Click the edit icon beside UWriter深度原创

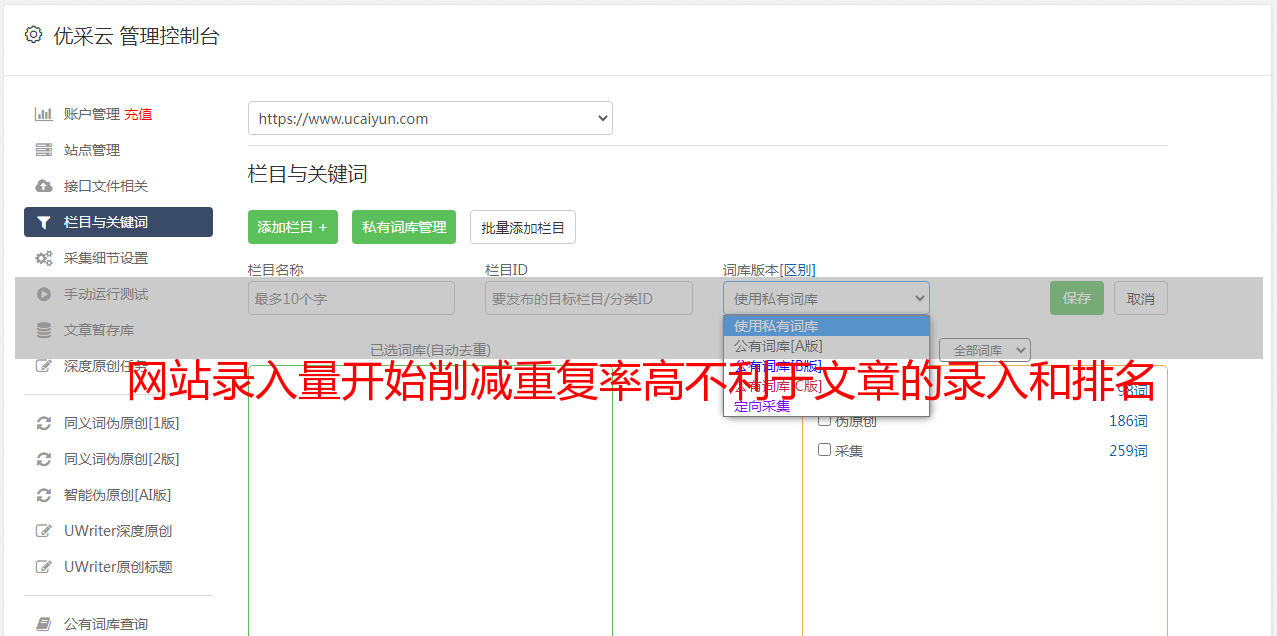[x=43, y=531]
